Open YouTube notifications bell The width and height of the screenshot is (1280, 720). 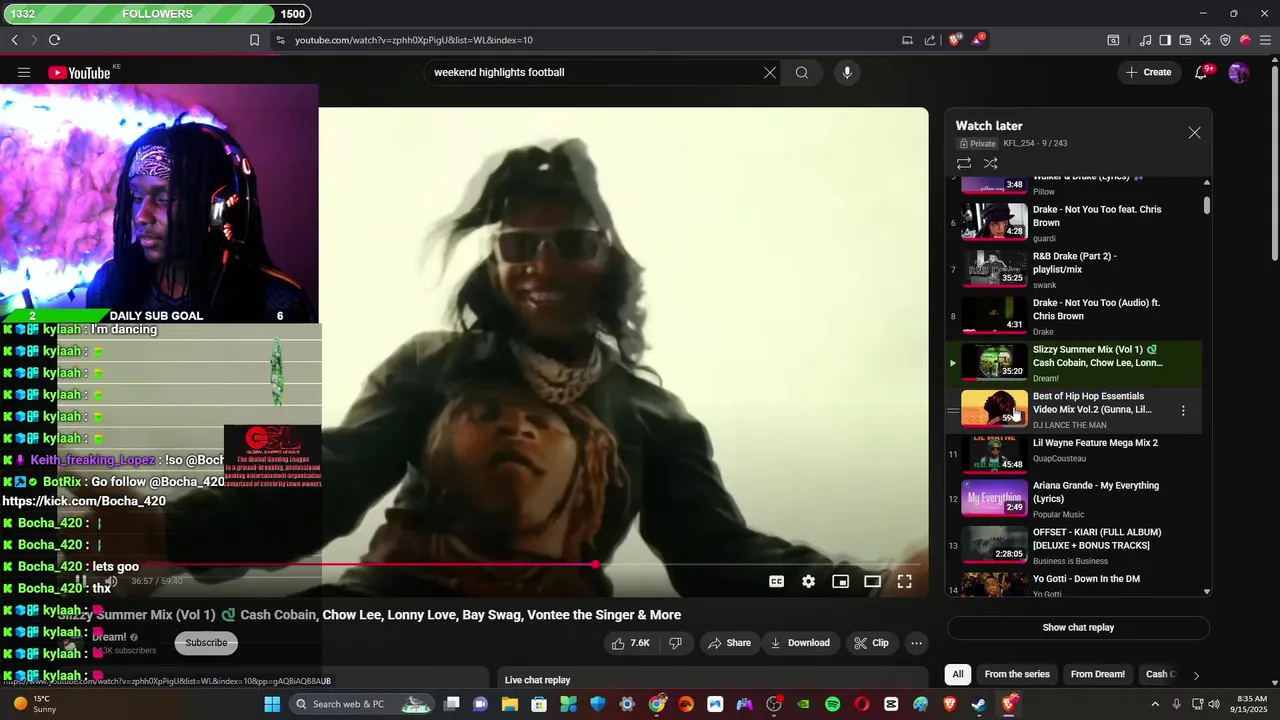[x=1201, y=72]
